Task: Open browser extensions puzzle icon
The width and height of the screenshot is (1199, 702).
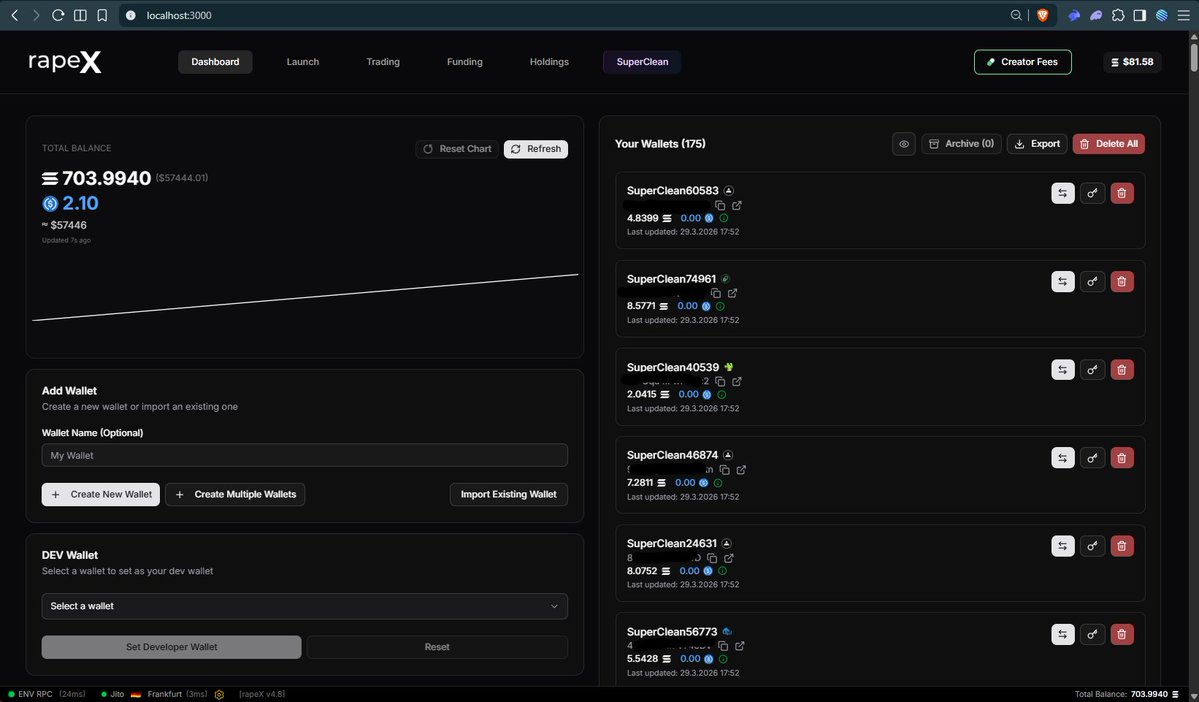Action: 1118,15
